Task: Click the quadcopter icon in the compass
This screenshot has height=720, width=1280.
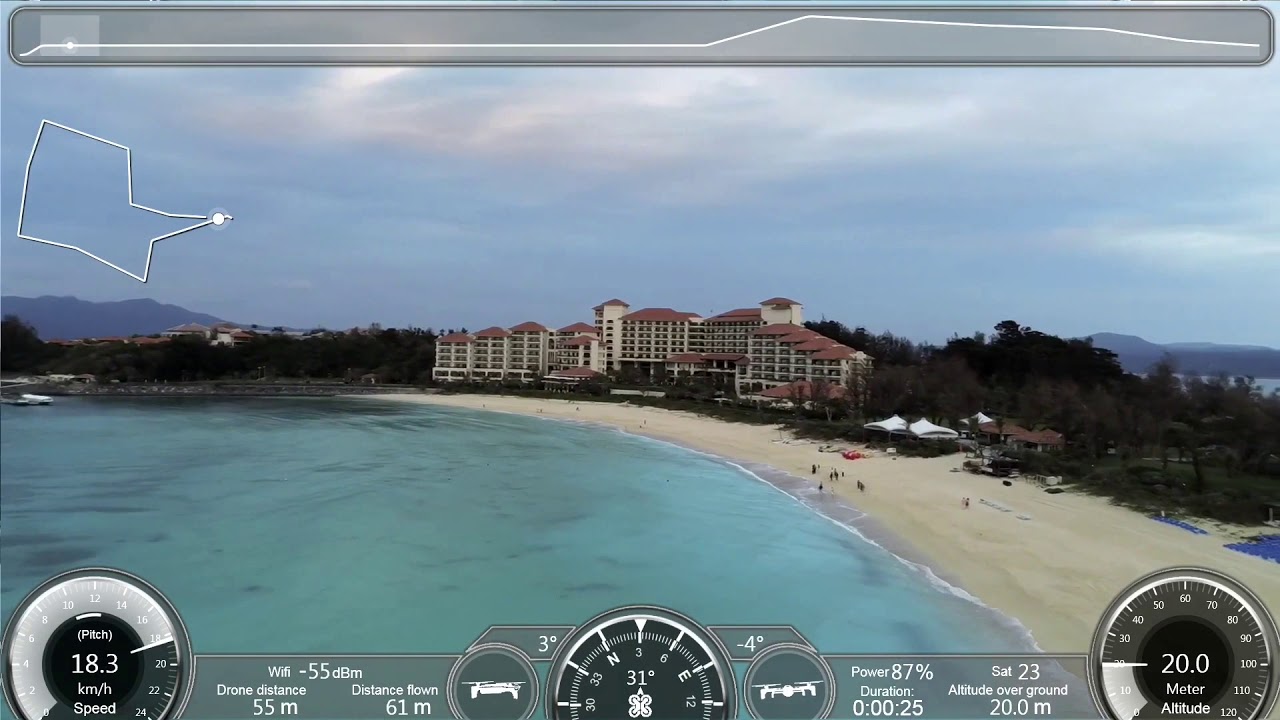Action: click(640, 705)
